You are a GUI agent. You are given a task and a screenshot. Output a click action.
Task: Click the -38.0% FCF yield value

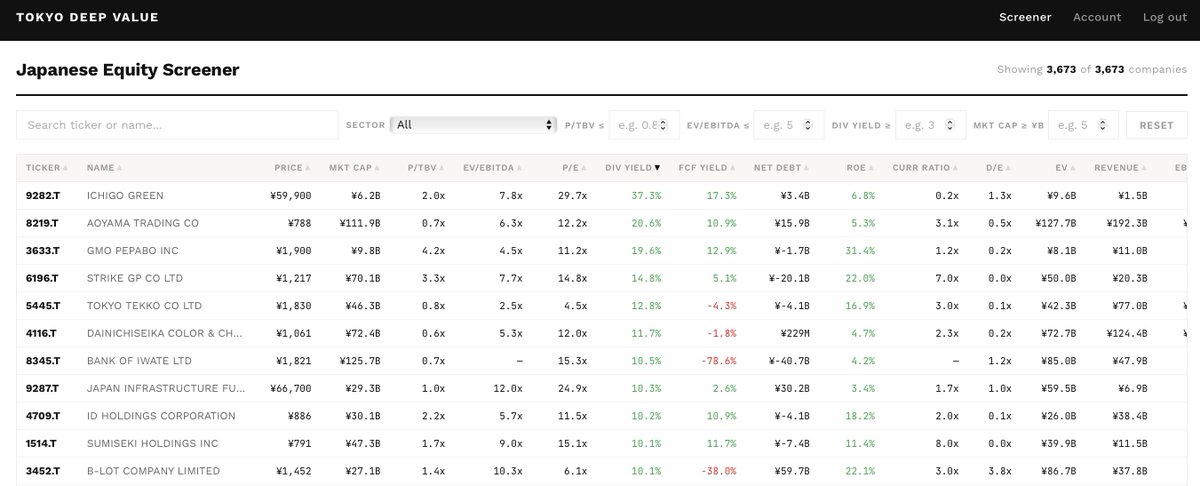(718, 470)
